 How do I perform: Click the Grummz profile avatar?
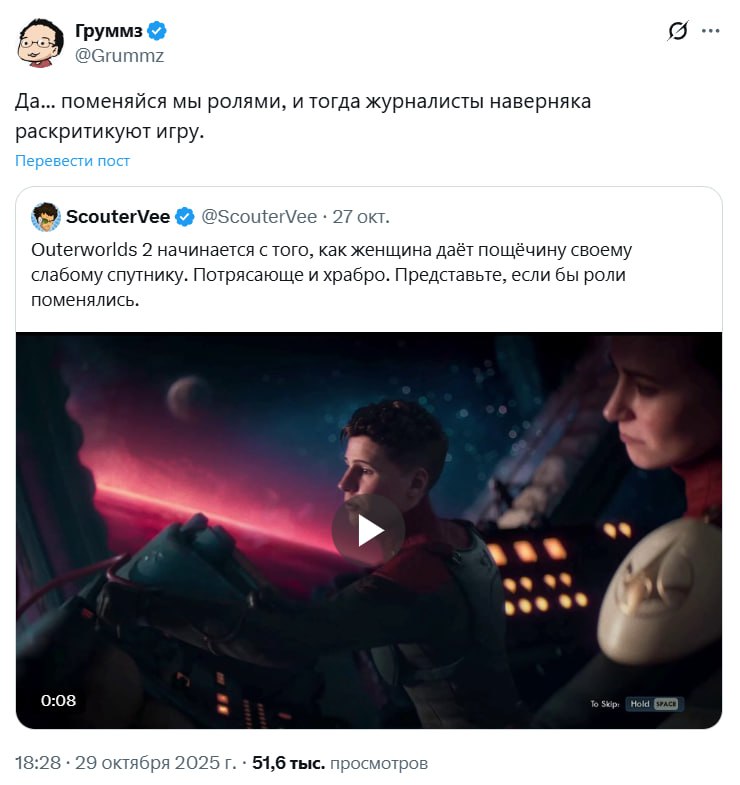click(39, 42)
